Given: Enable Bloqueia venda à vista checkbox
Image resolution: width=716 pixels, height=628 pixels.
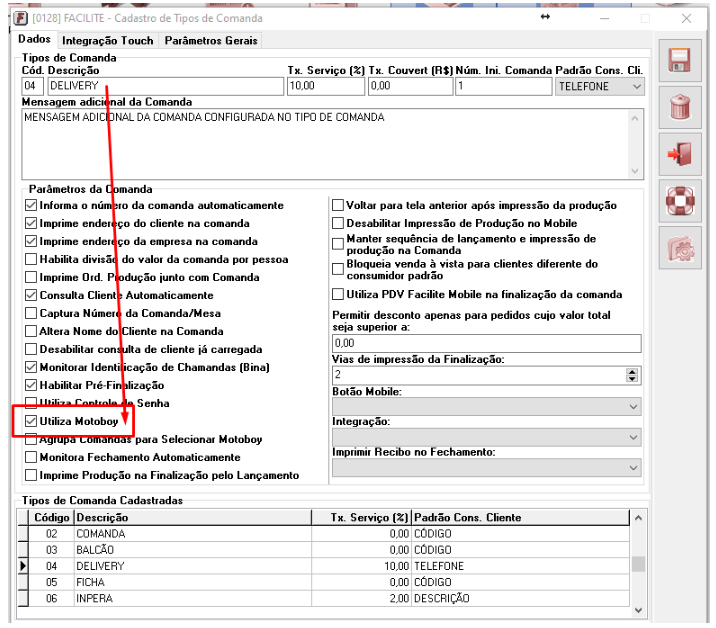Looking at the screenshot, I should (x=338, y=269).
